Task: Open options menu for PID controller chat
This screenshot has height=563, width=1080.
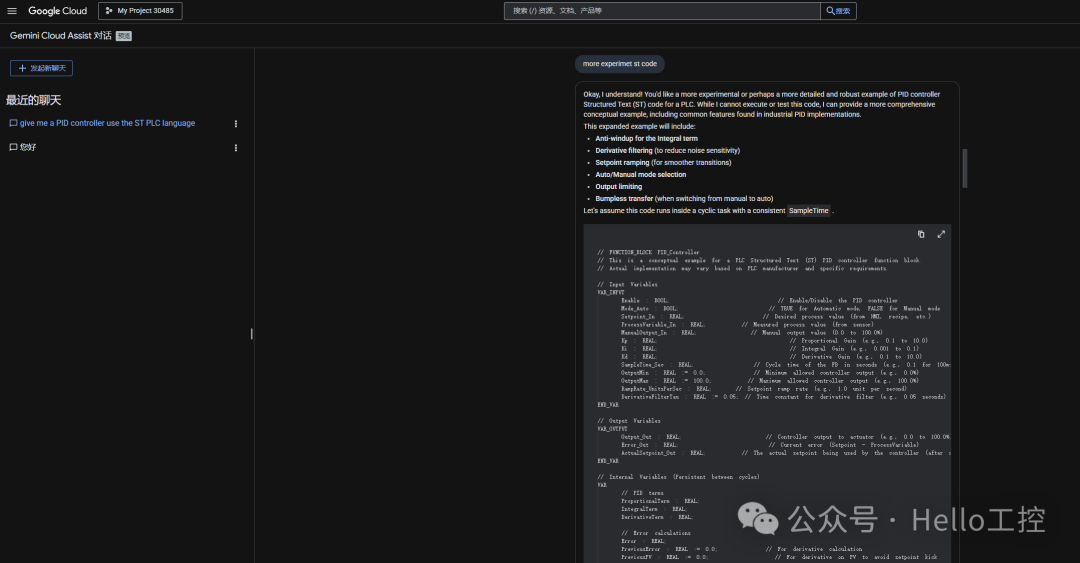Action: [236, 124]
